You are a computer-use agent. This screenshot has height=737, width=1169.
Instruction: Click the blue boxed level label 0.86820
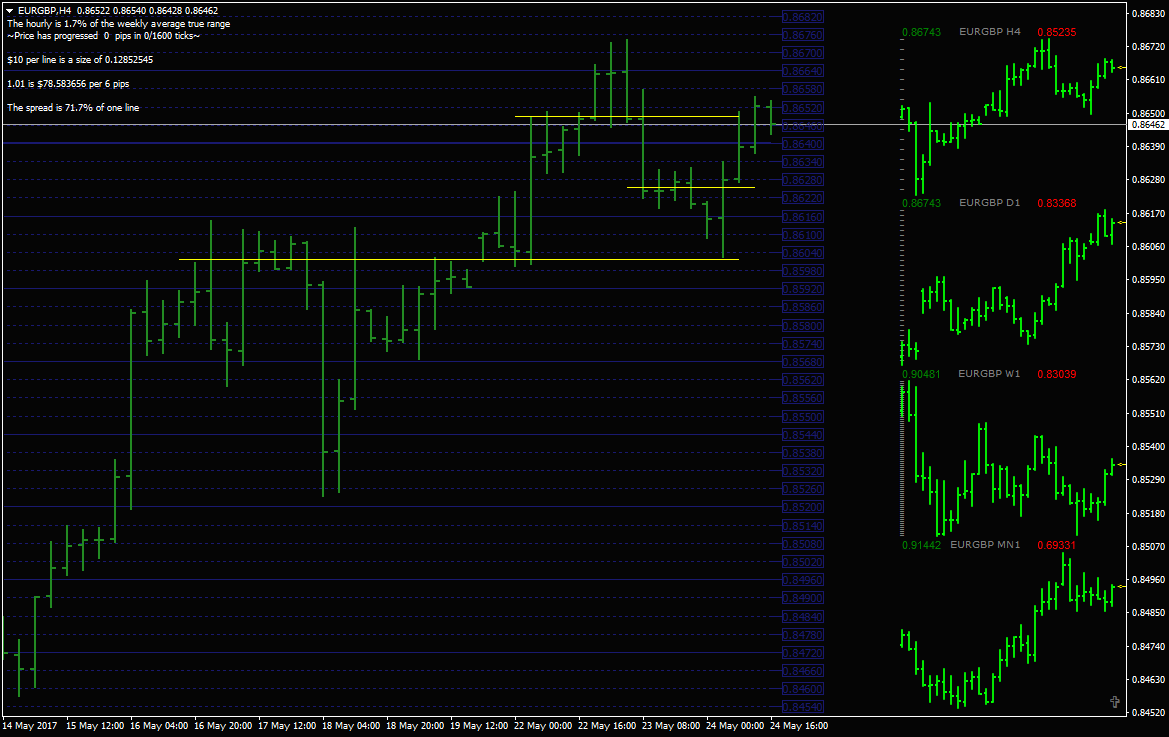click(x=803, y=17)
